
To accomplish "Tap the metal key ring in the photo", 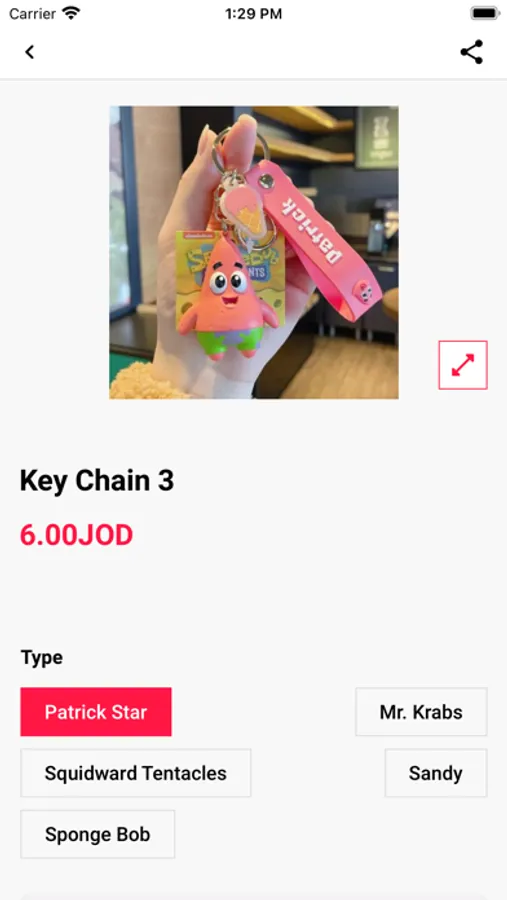I will click(241, 149).
